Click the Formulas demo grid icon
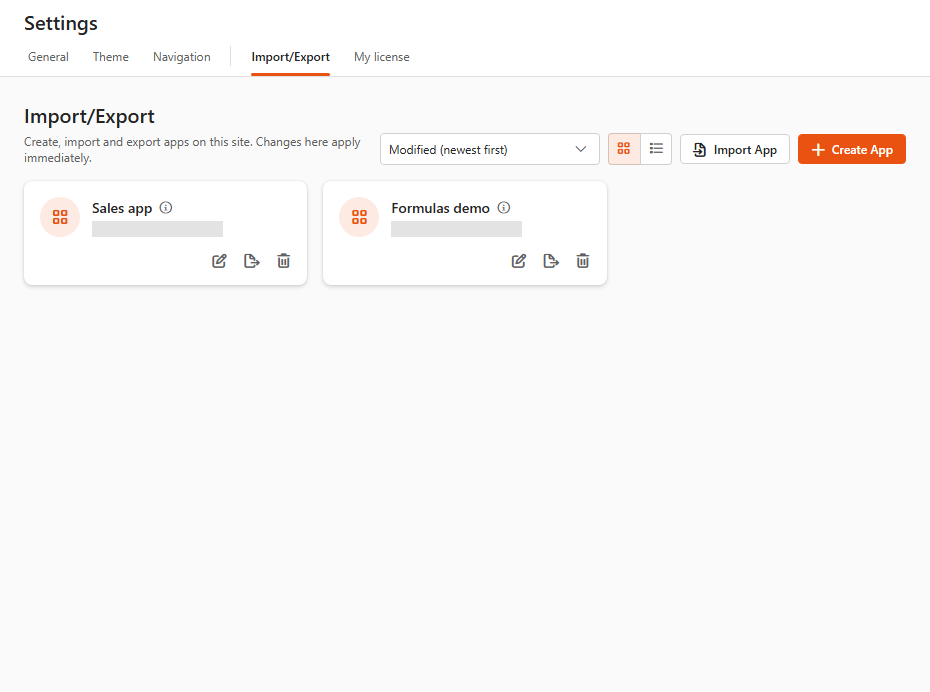Image resolution: width=930 pixels, height=692 pixels. coord(359,217)
